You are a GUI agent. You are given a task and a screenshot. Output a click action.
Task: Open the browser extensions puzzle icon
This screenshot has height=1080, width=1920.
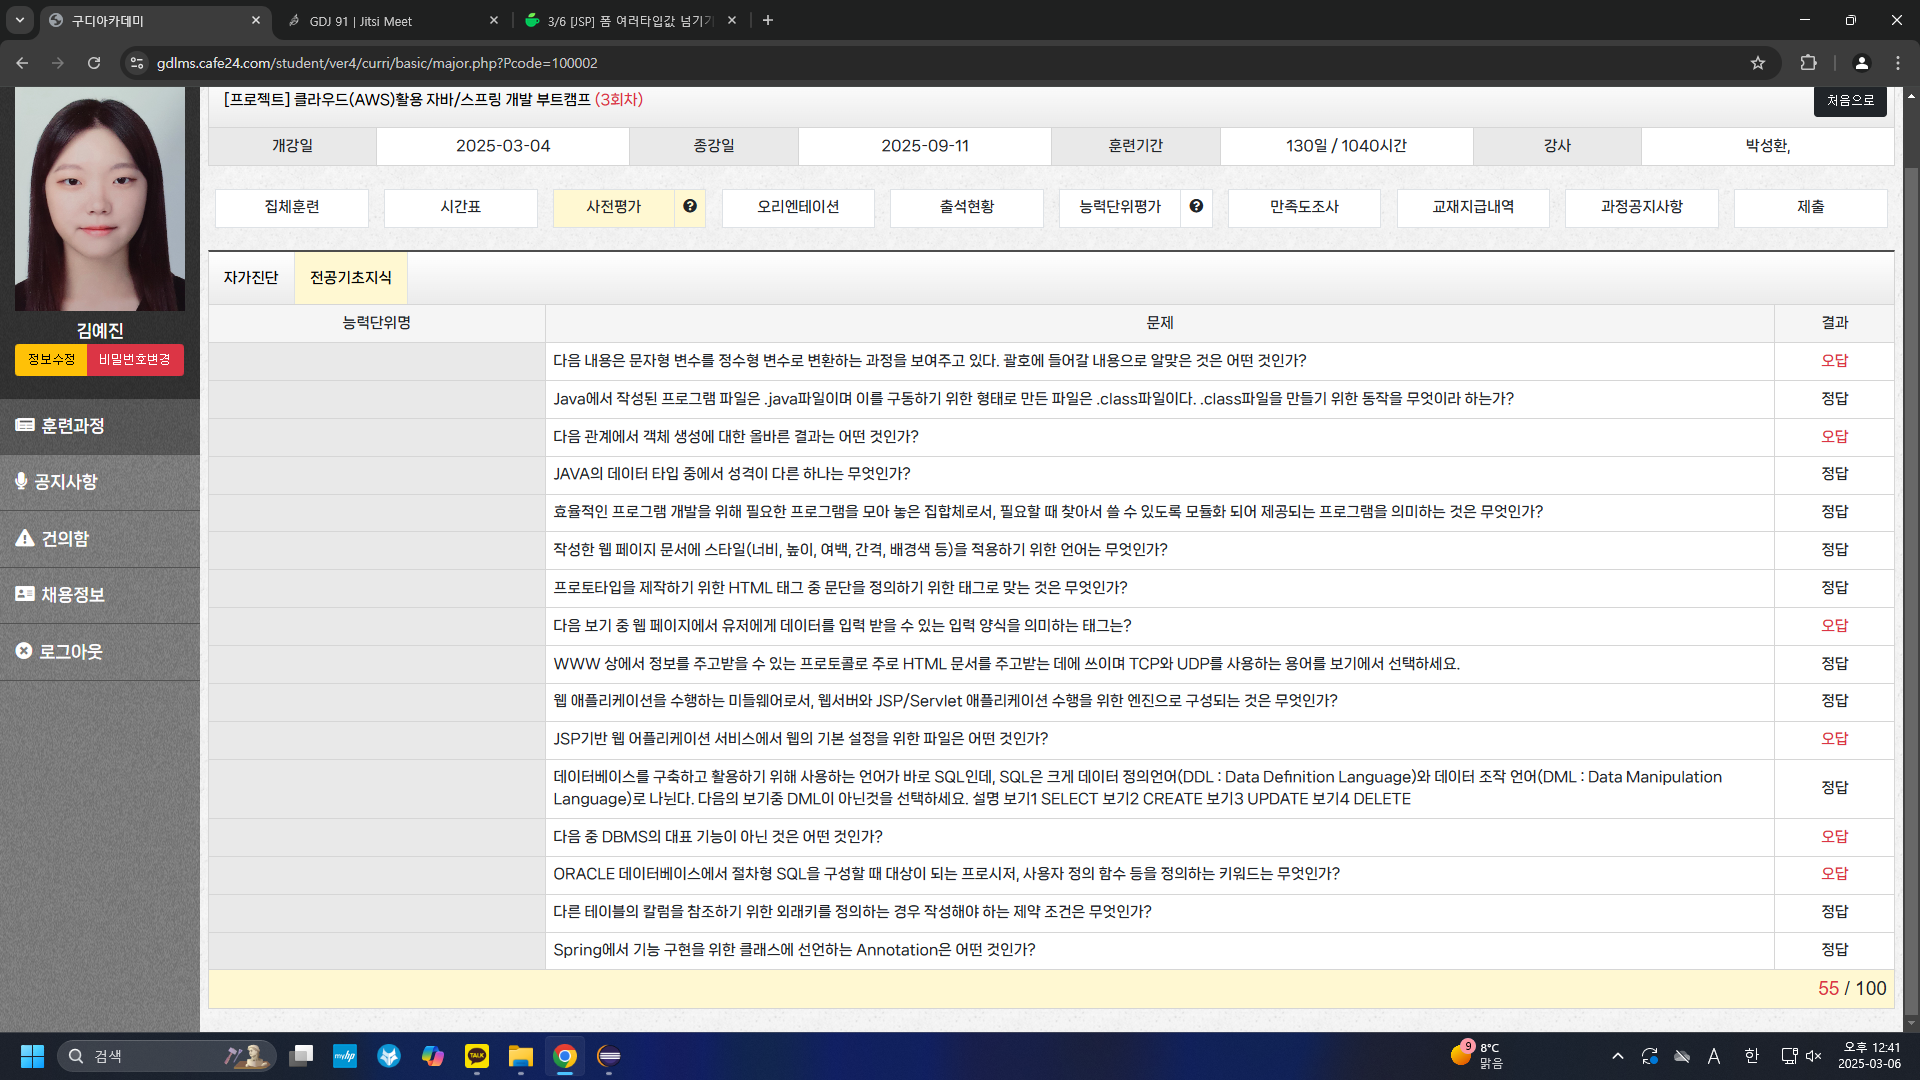[1808, 63]
